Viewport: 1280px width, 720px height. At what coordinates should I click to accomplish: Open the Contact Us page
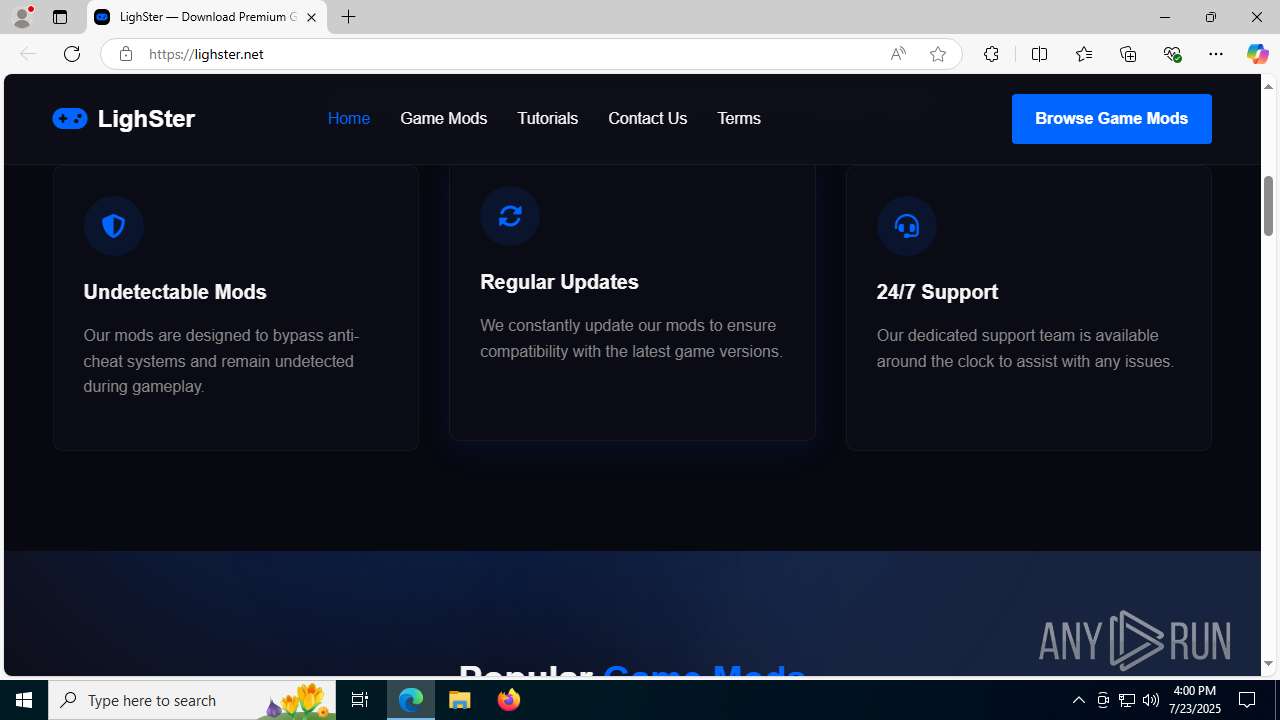[648, 118]
